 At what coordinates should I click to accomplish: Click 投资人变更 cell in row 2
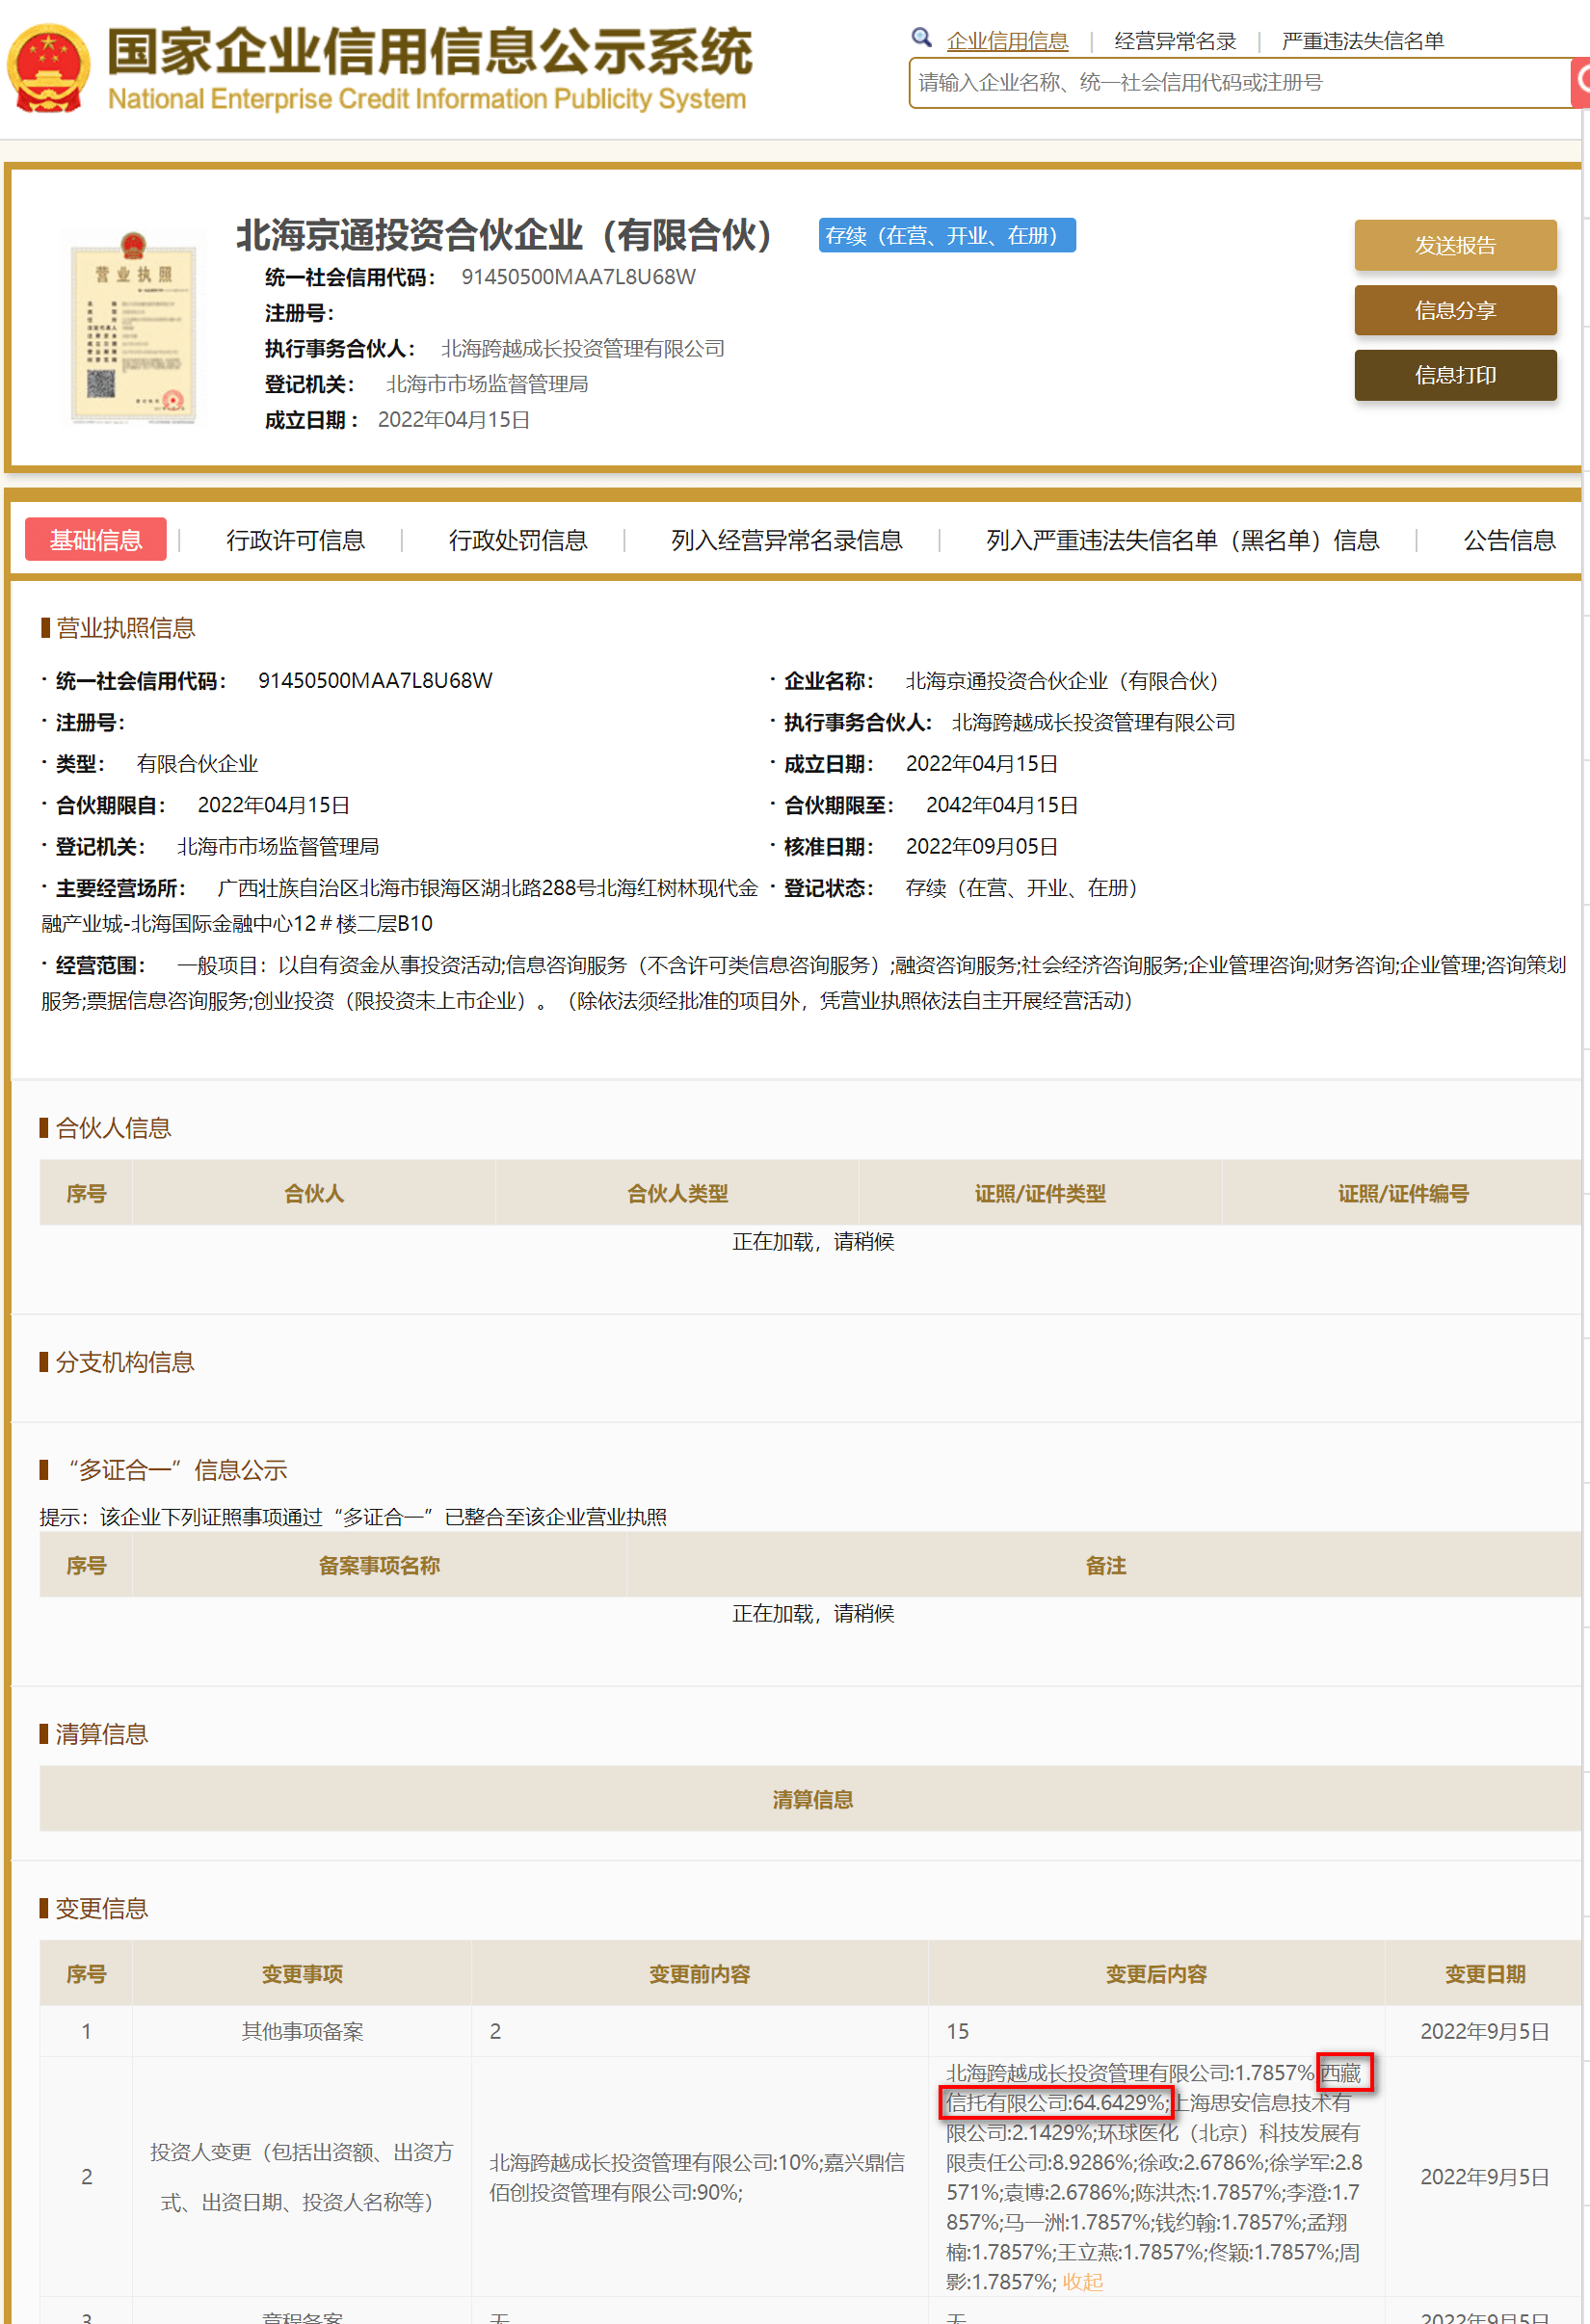301,2176
